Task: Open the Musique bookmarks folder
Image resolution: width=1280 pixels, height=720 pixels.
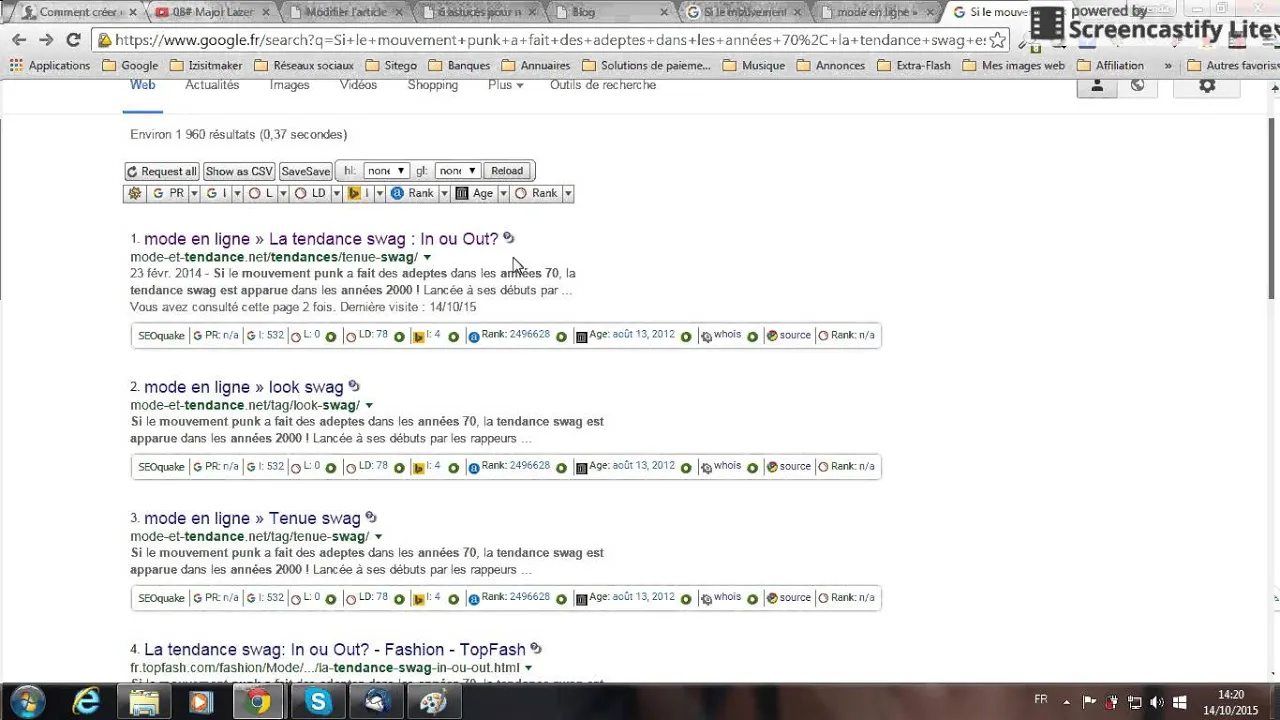Action: [753, 65]
